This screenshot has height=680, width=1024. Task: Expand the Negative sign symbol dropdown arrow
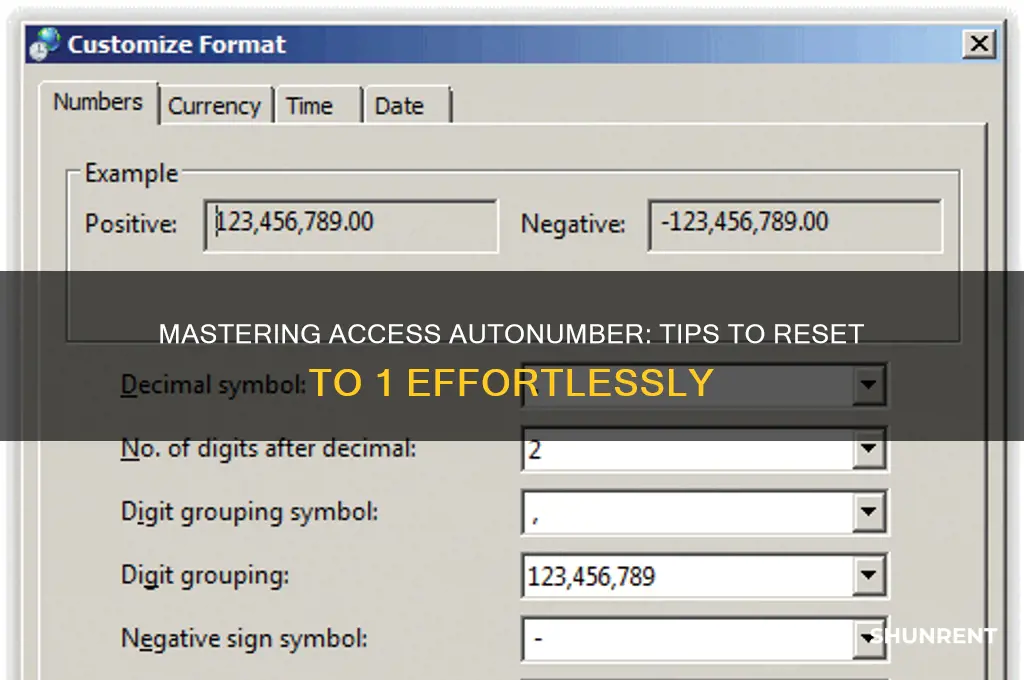click(x=869, y=638)
